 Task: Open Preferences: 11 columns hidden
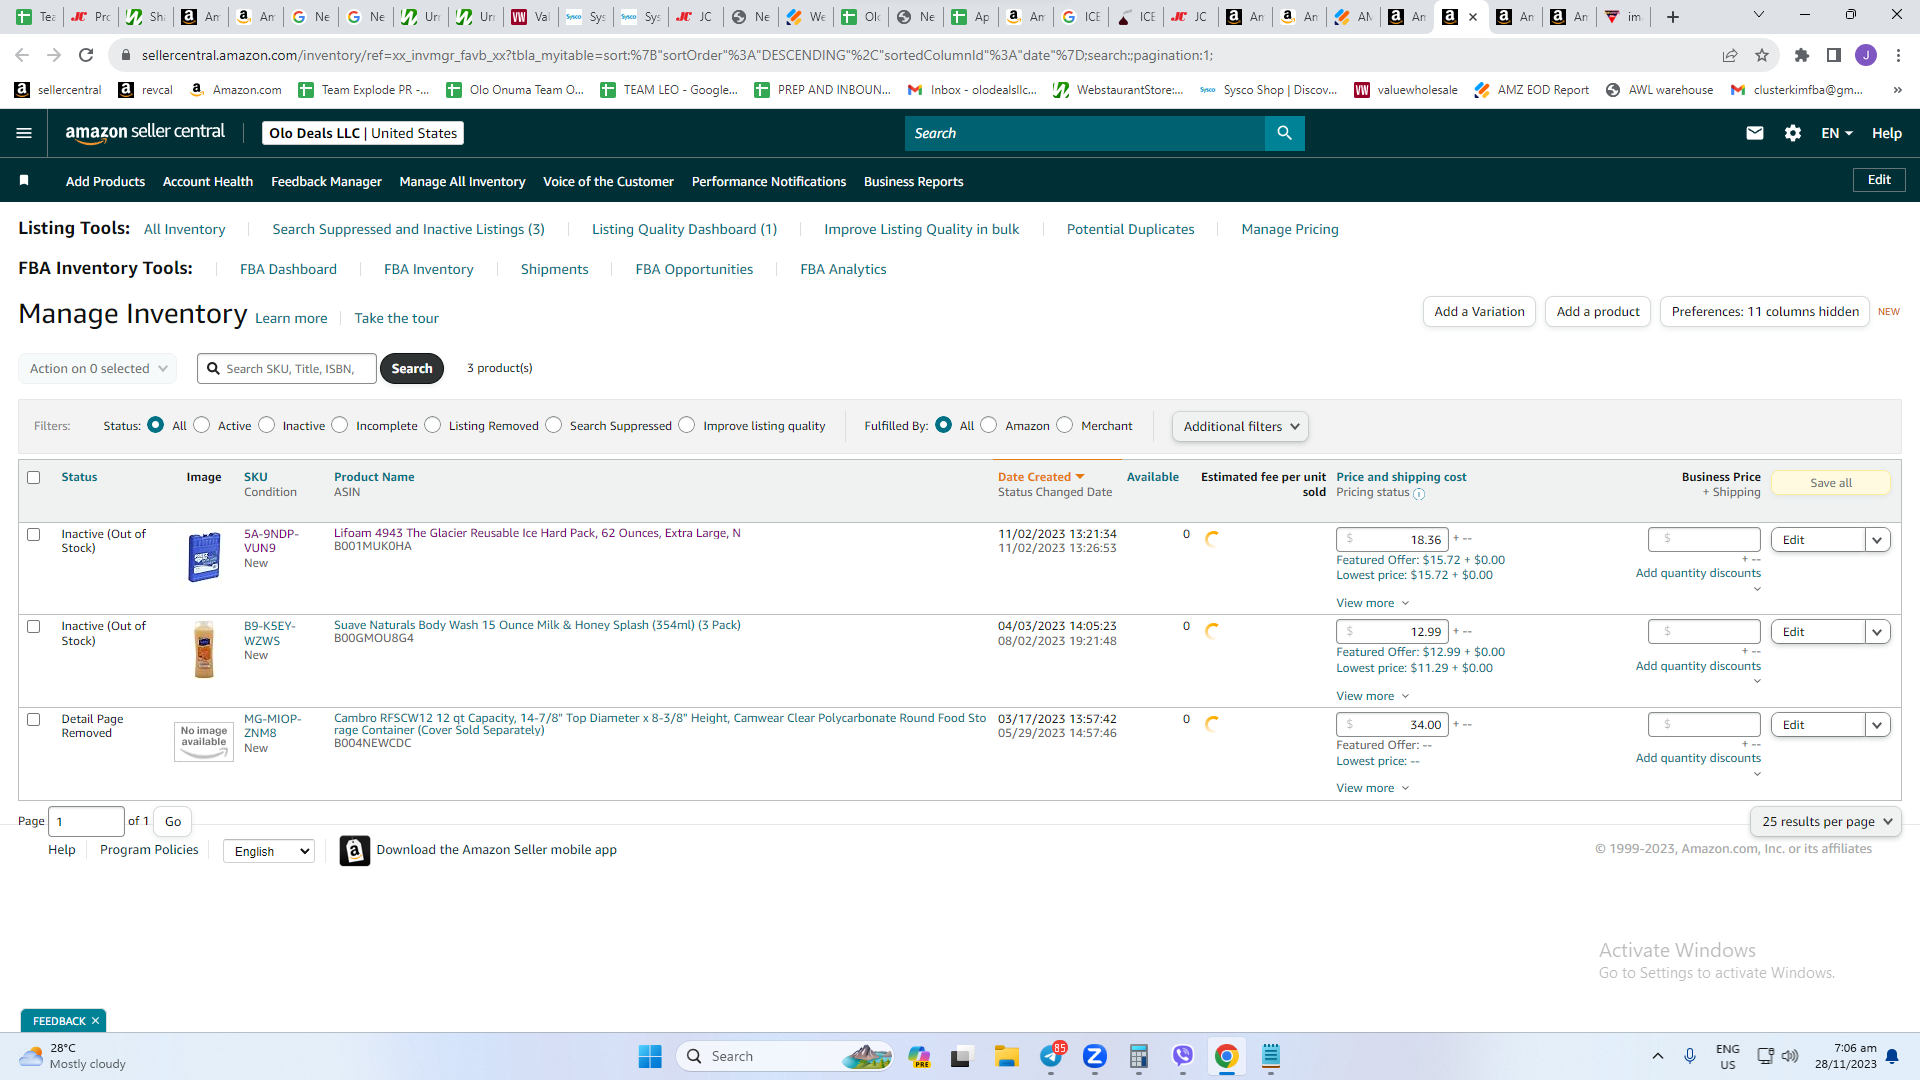1765,312
